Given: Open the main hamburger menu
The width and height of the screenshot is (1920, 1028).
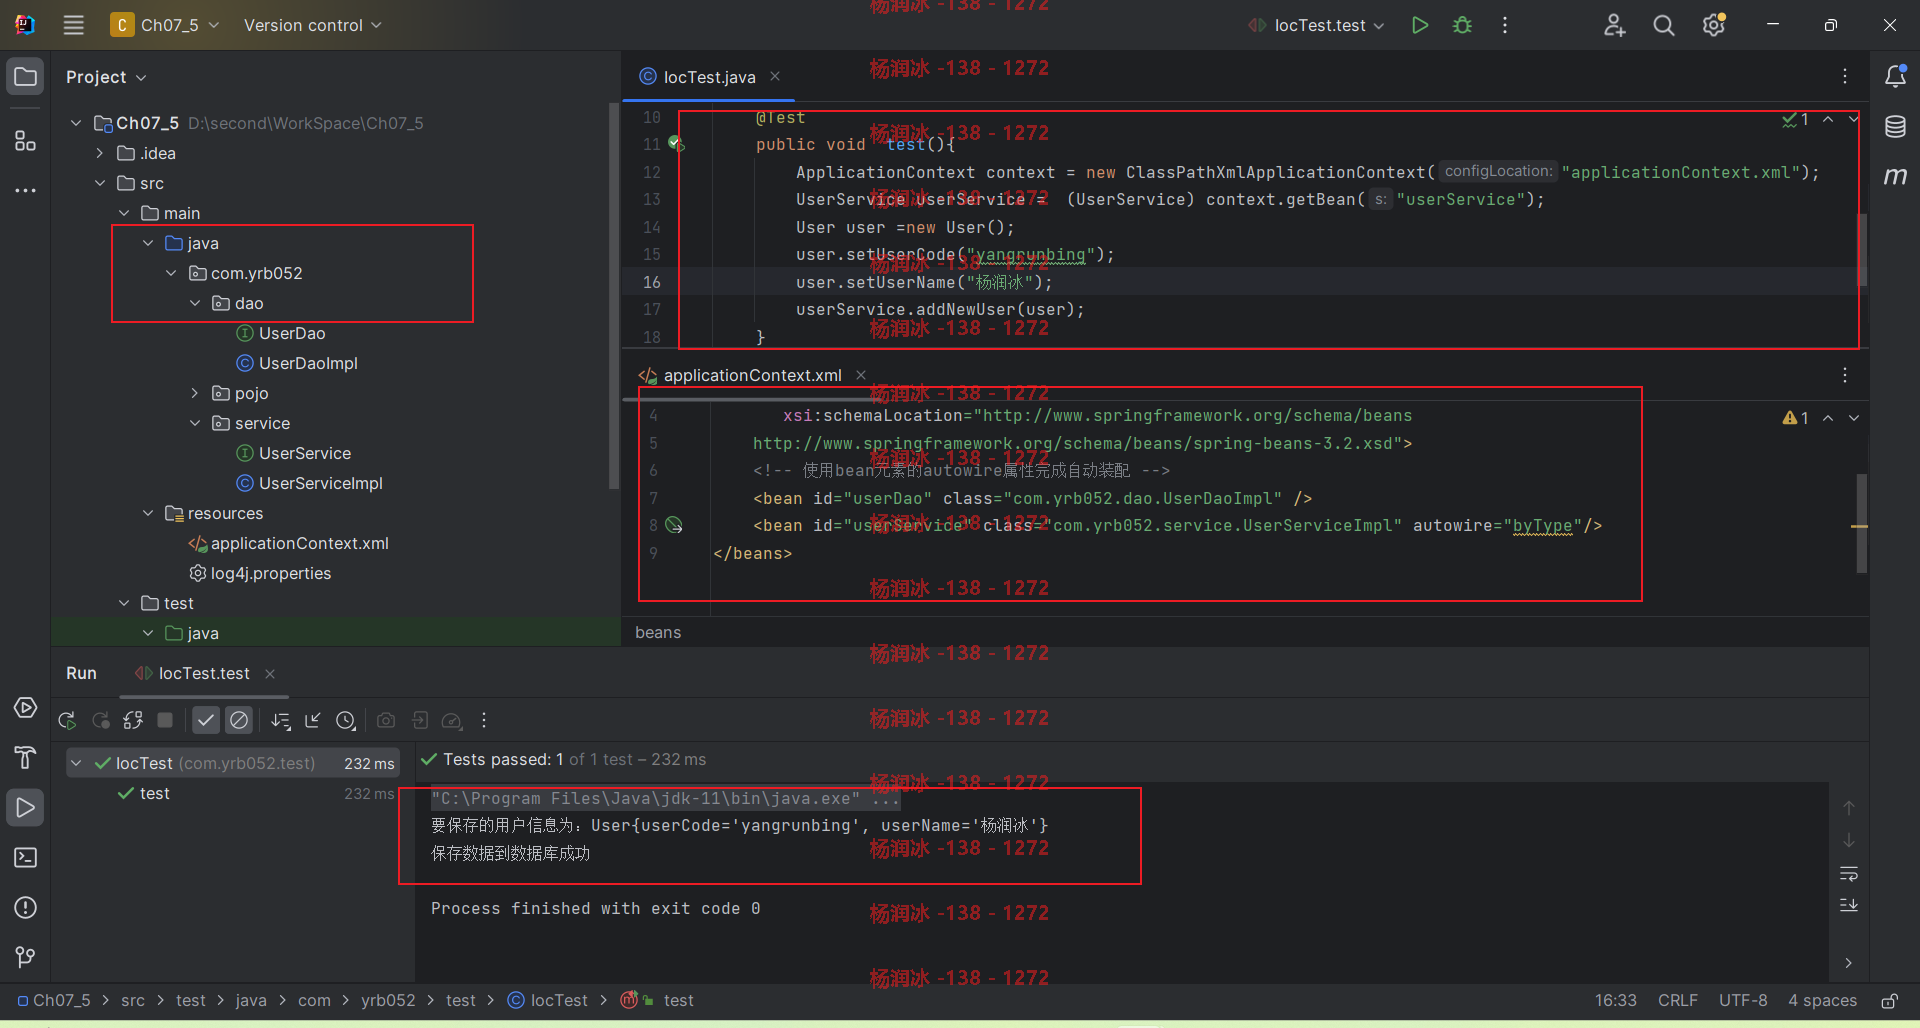Looking at the screenshot, I should coord(73,25).
